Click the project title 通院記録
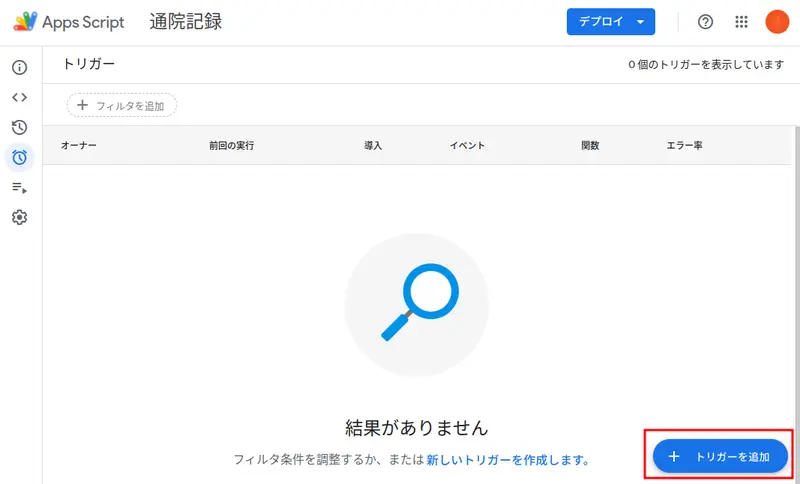Screen dimensions: 800x484 pos(186,22)
